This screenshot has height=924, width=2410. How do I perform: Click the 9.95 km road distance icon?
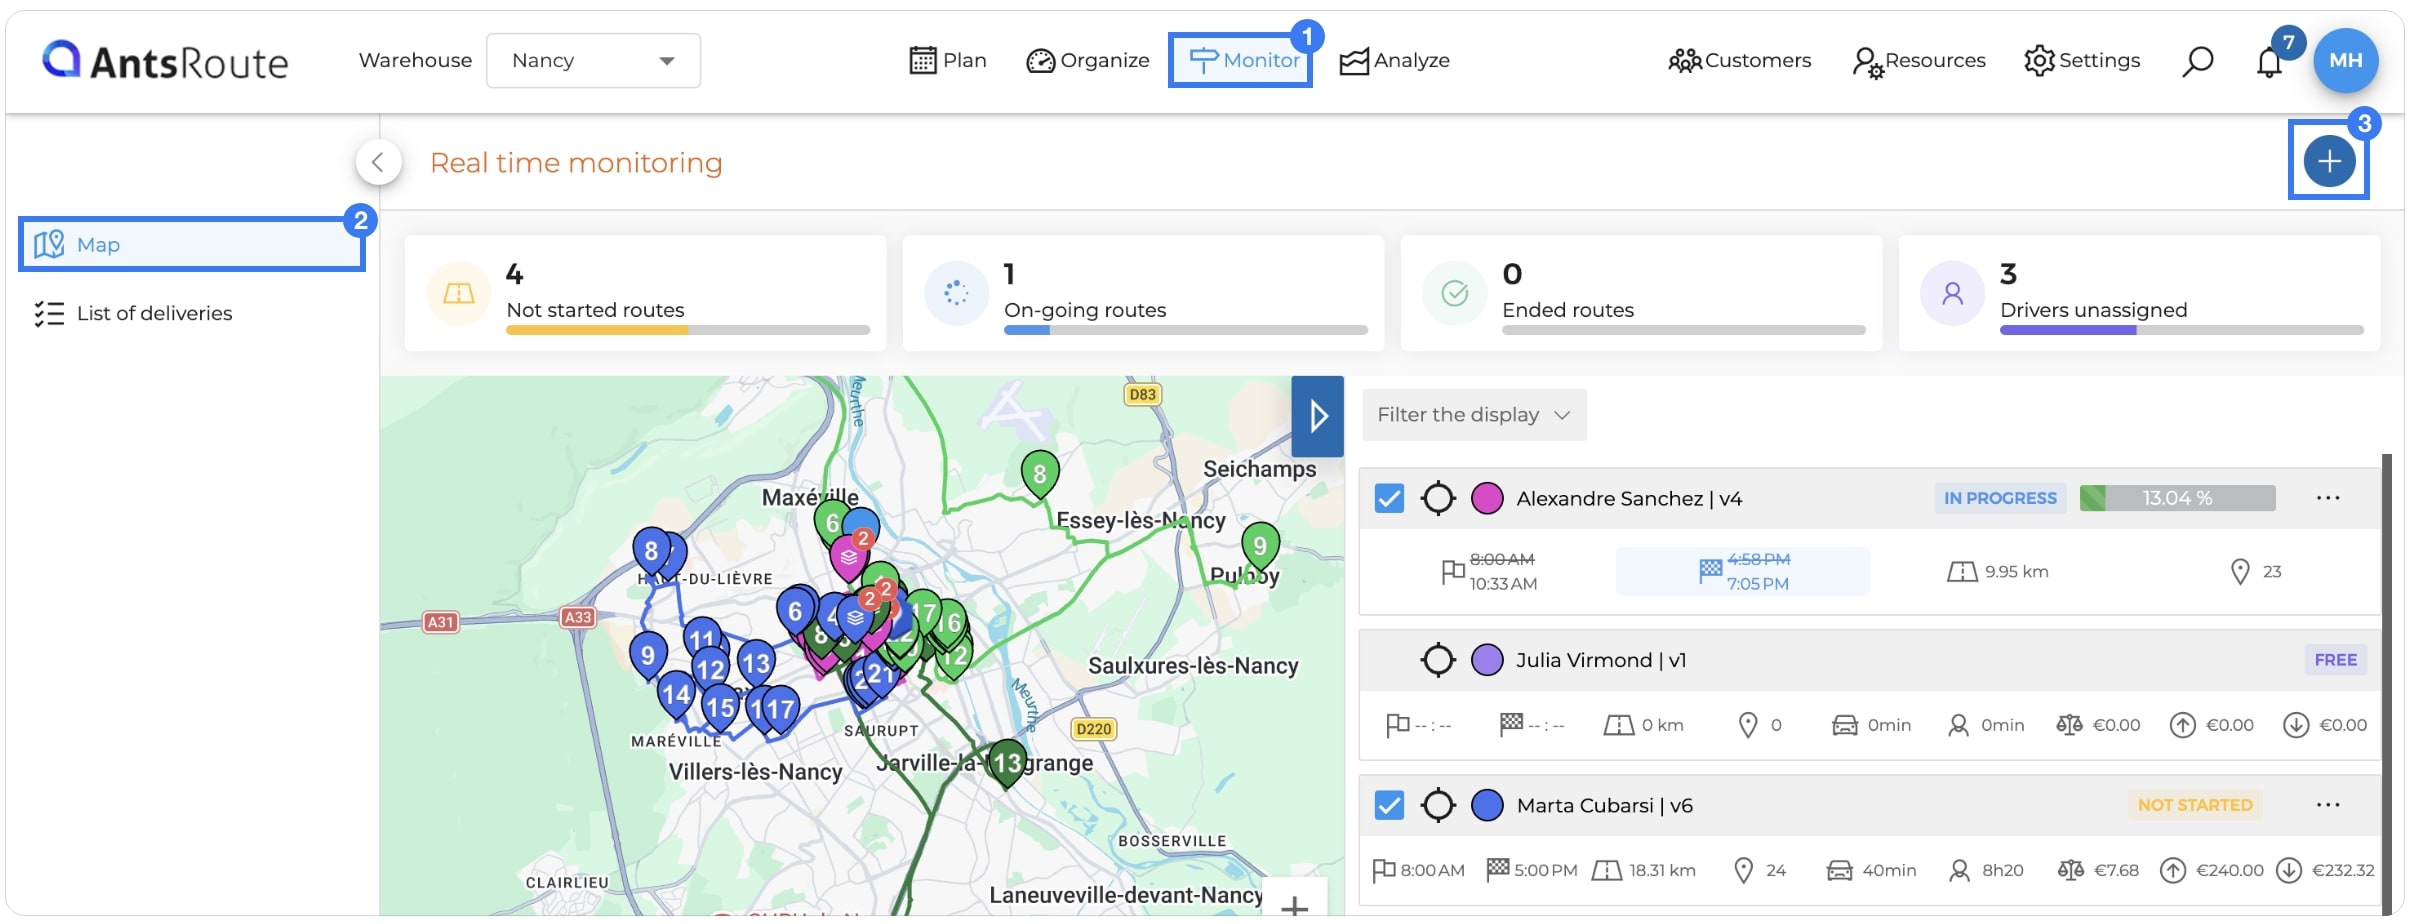tap(1962, 572)
